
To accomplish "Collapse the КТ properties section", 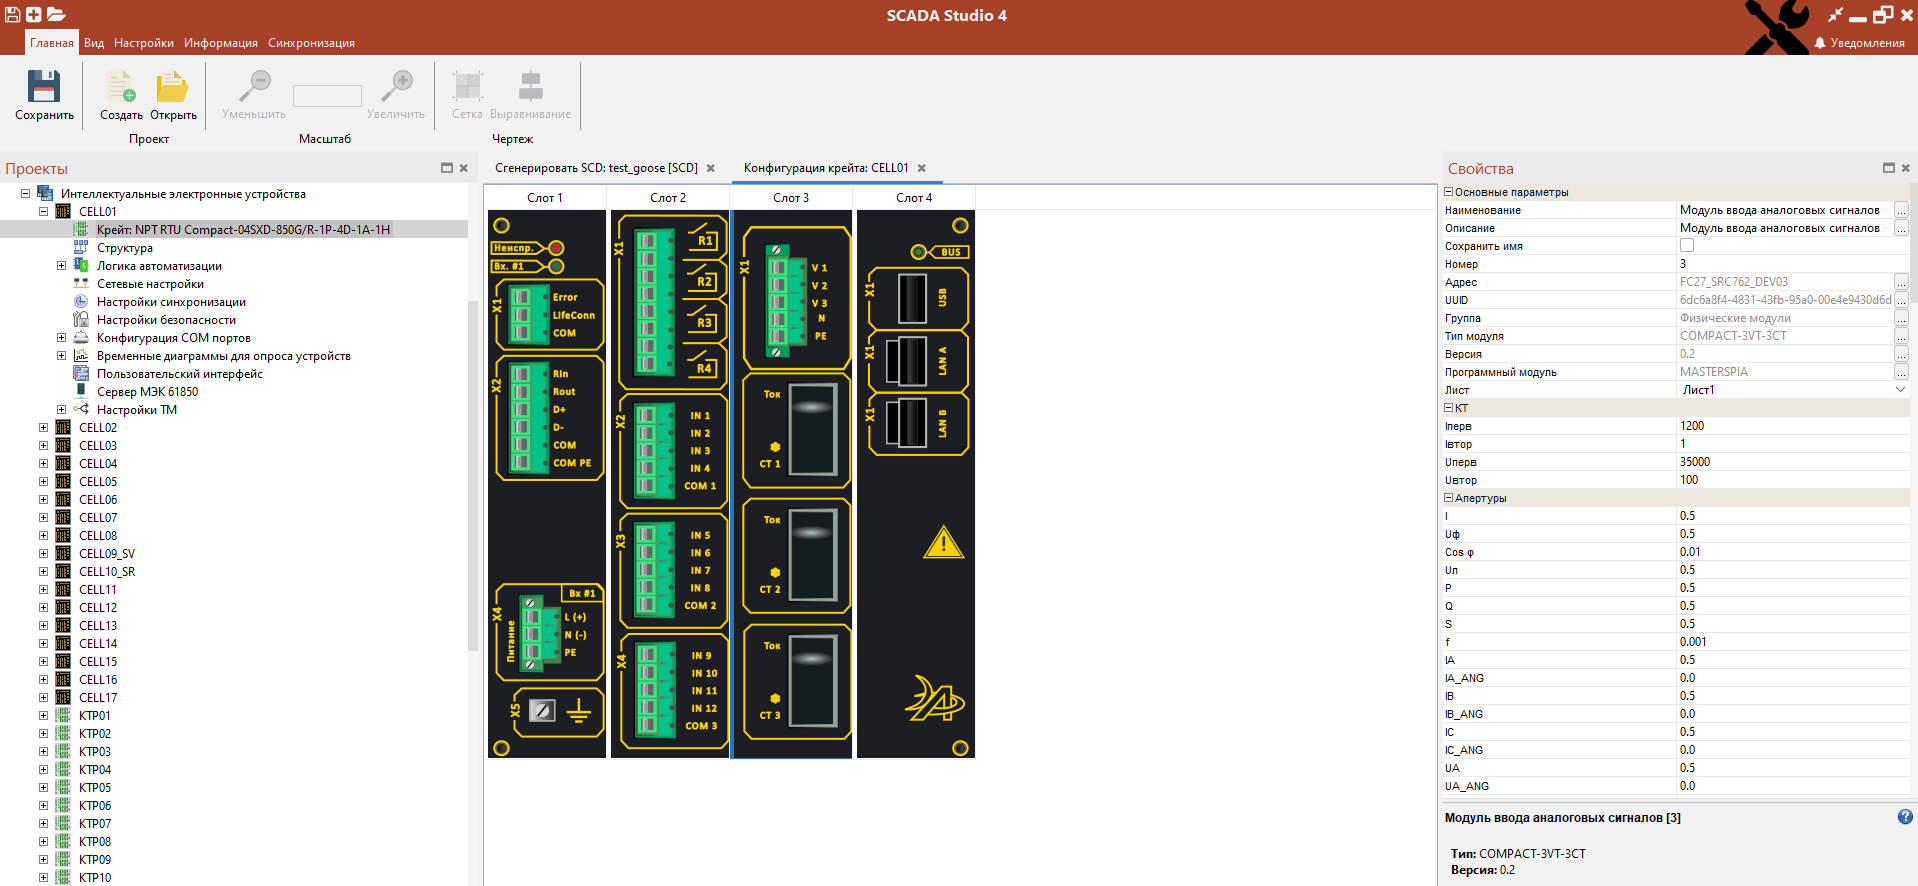I will click(x=1448, y=408).
